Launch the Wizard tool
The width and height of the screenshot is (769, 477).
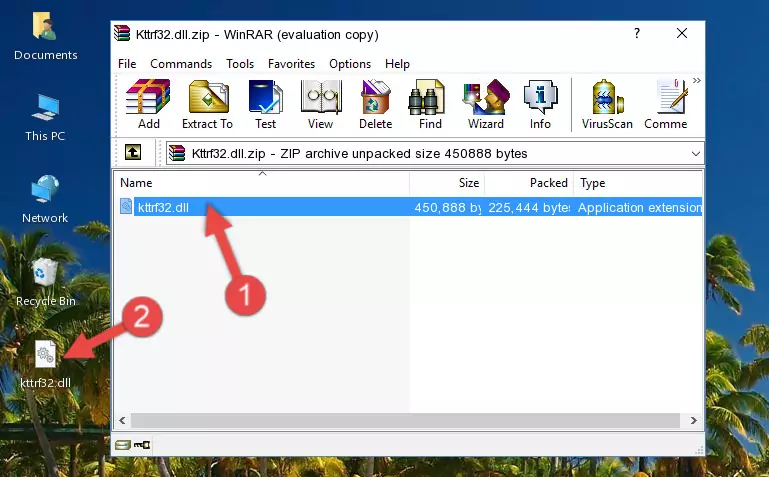coord(486,104)
